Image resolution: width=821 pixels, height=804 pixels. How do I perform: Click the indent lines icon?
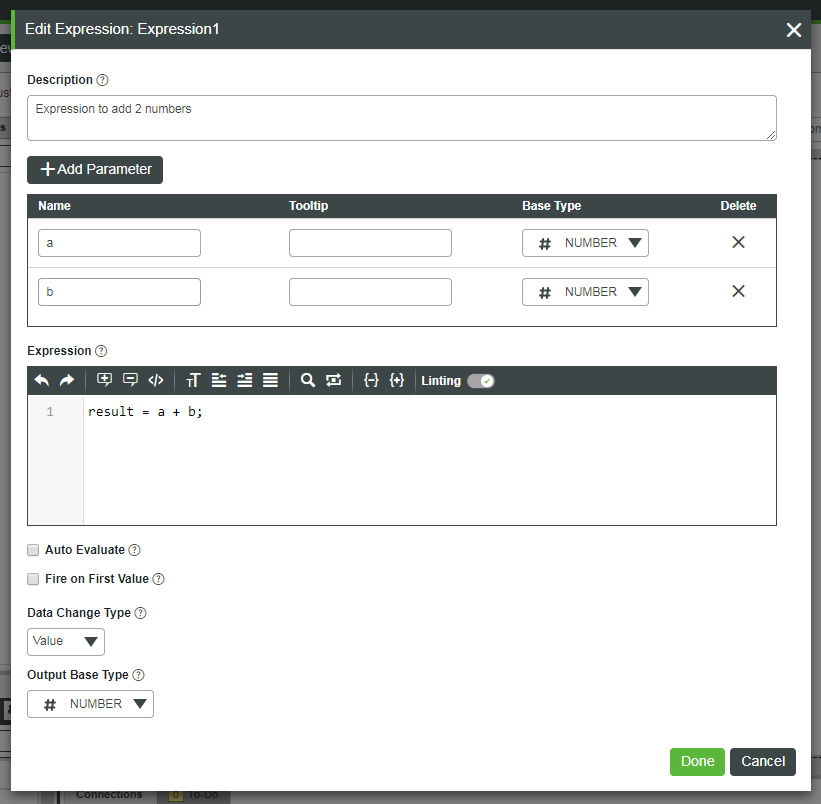(x=245, y=381)
